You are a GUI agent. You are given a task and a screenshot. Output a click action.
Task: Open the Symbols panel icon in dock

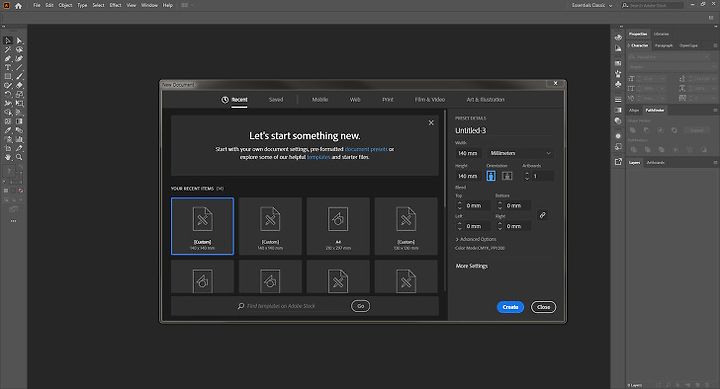coord(618,85)
